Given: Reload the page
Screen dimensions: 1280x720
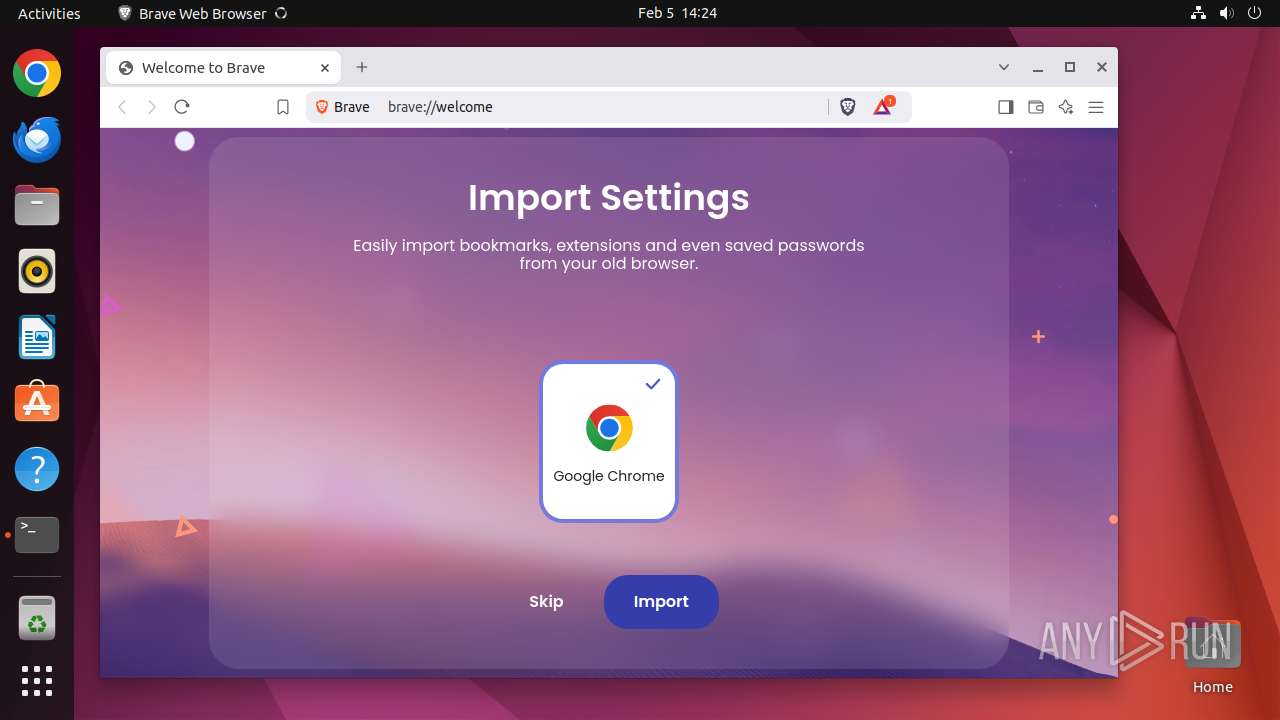Looking at the screenshot, I should coord(182,107).
